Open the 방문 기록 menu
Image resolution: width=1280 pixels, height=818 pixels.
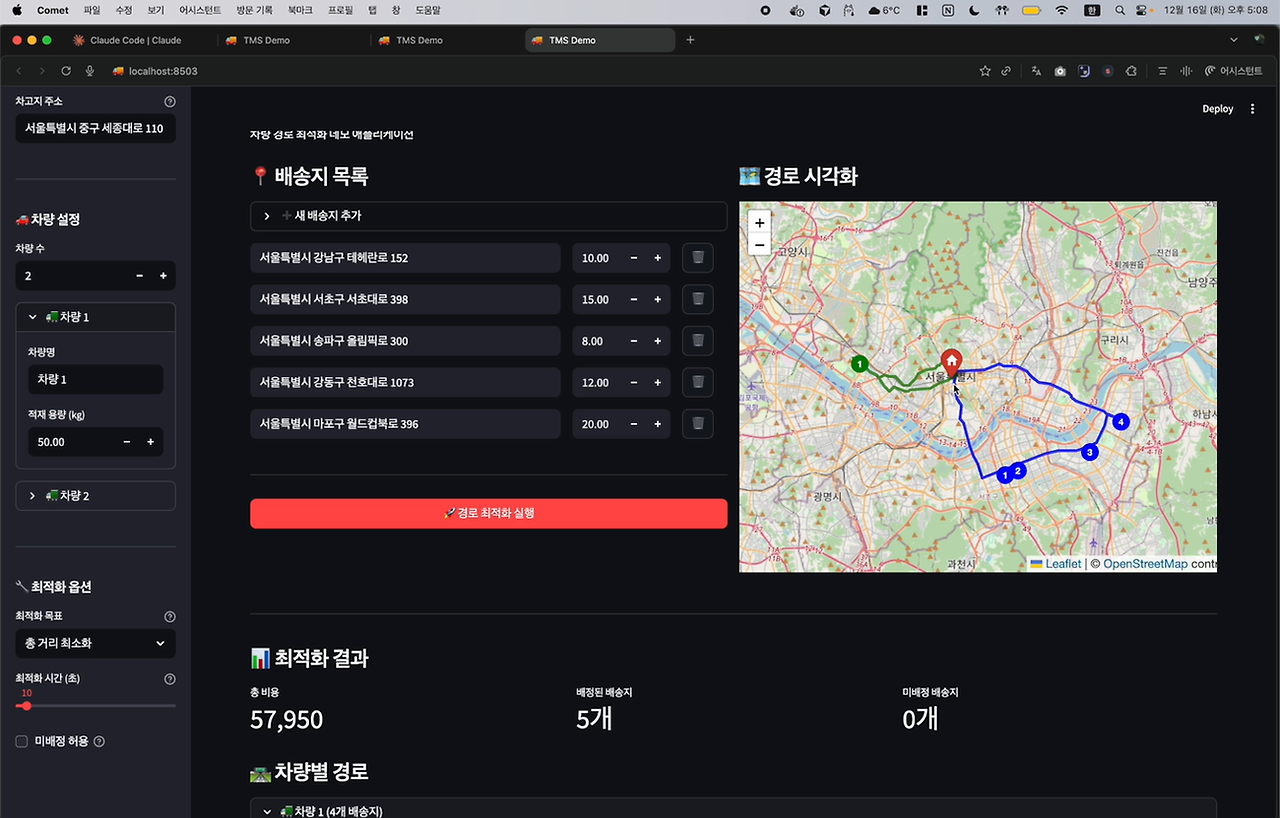[254, 10]
